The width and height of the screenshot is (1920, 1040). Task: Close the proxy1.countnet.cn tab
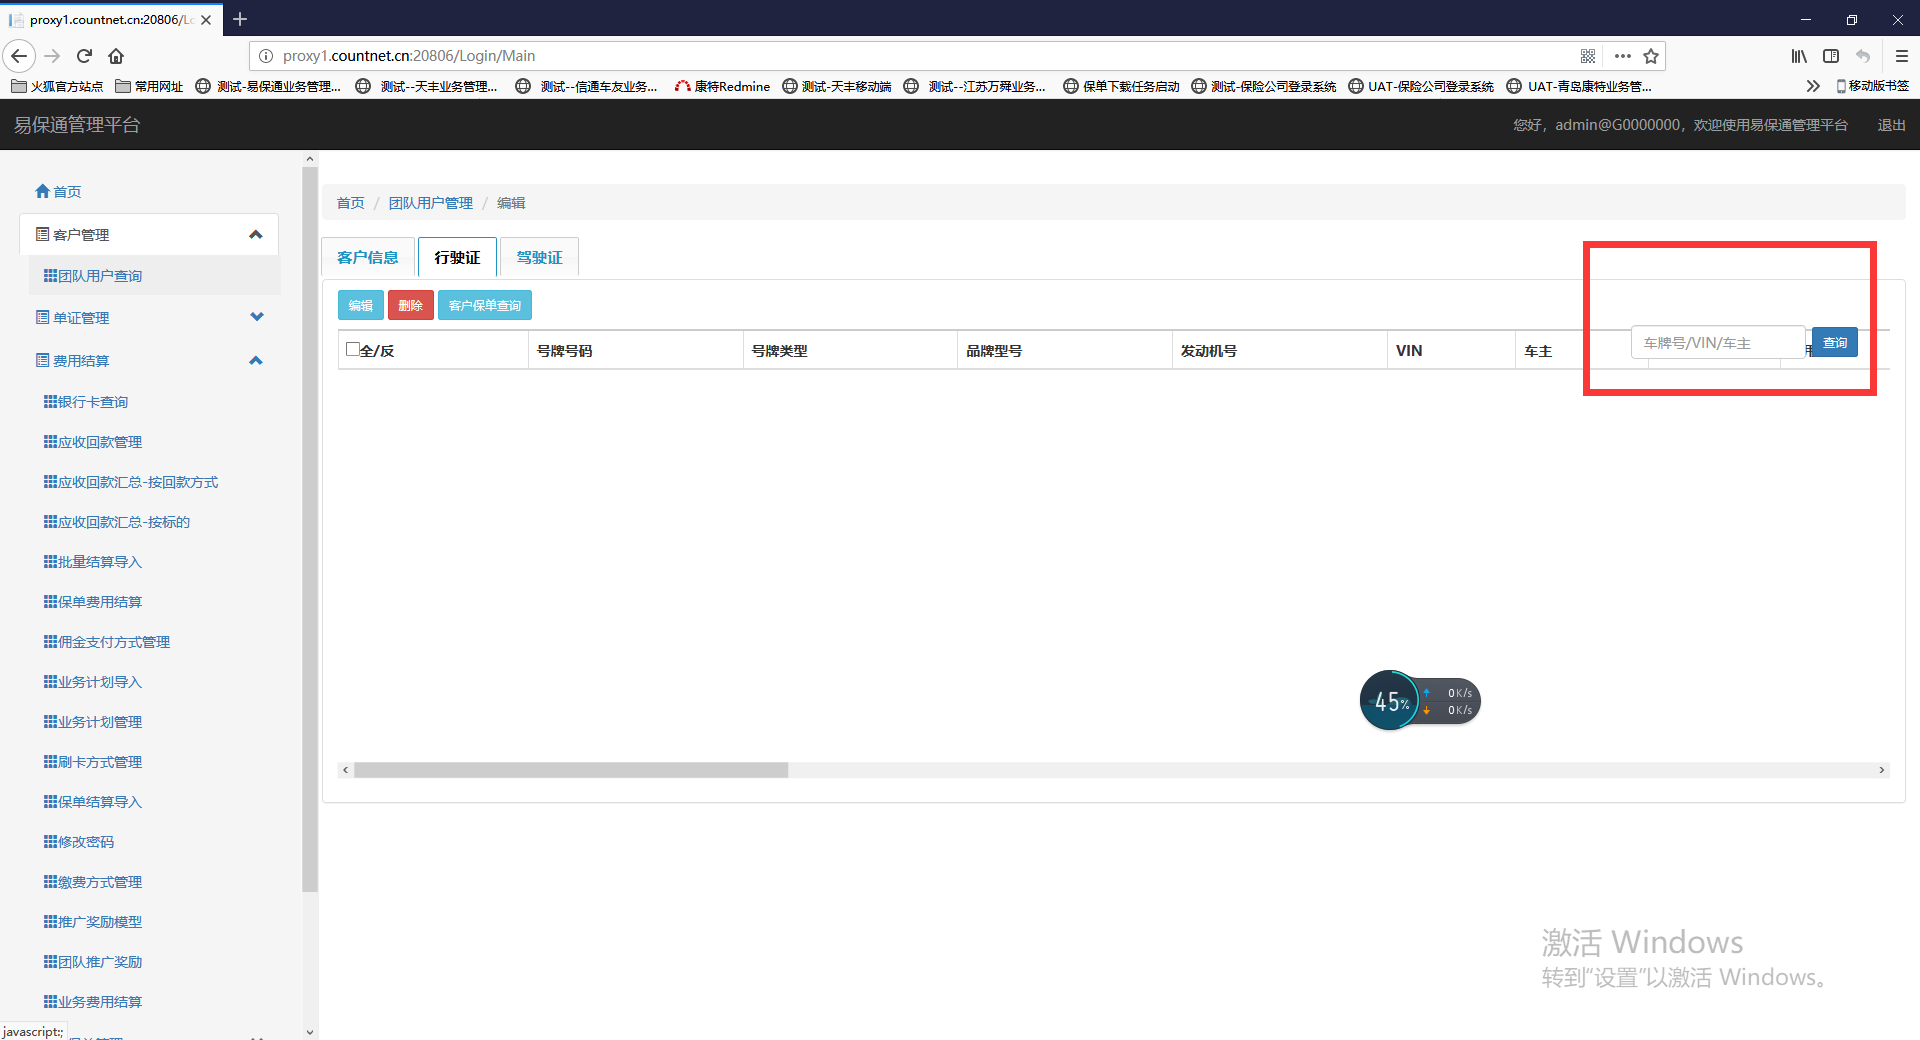click(x=206, y=19)
